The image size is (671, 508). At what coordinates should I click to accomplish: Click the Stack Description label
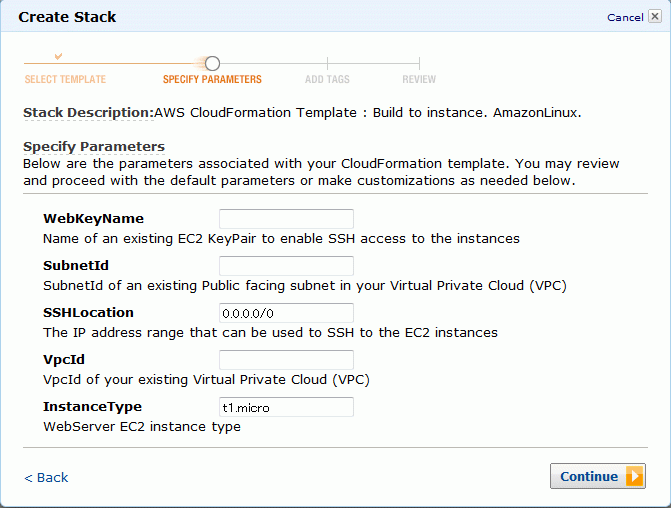coord(88,113)
